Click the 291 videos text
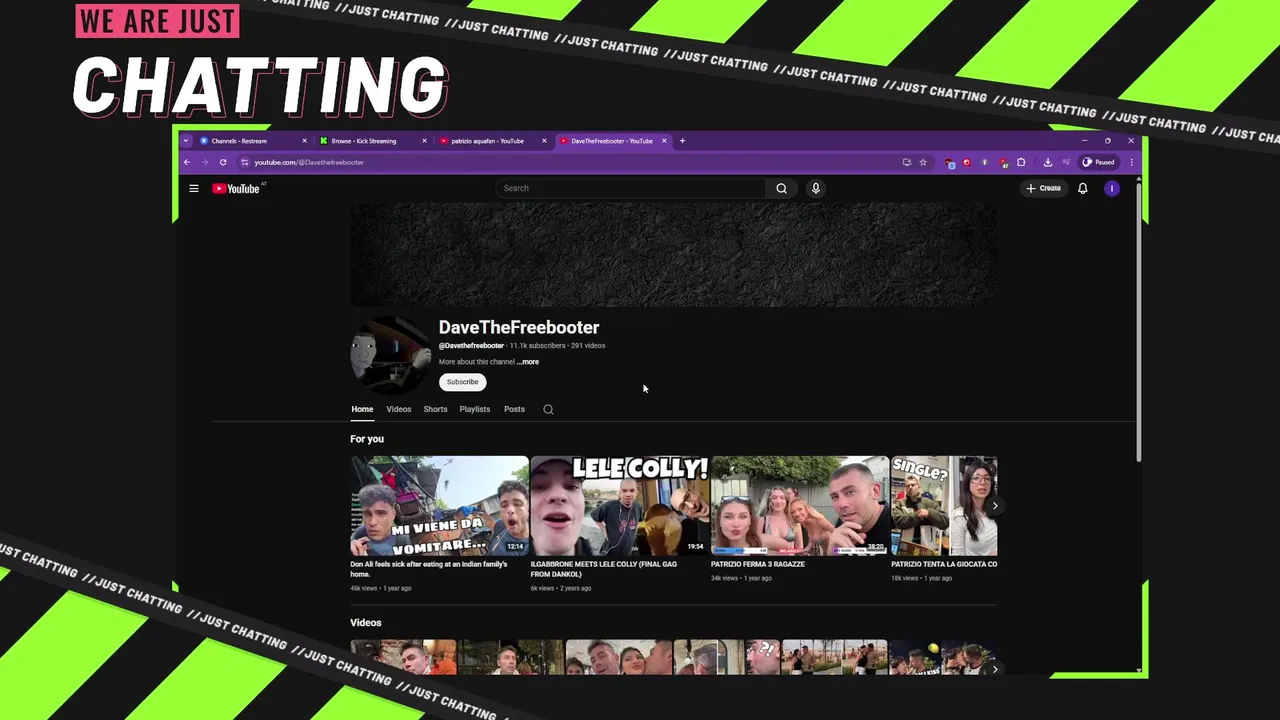The width and height of the screenshot is (1280, 720). (588, 346)
